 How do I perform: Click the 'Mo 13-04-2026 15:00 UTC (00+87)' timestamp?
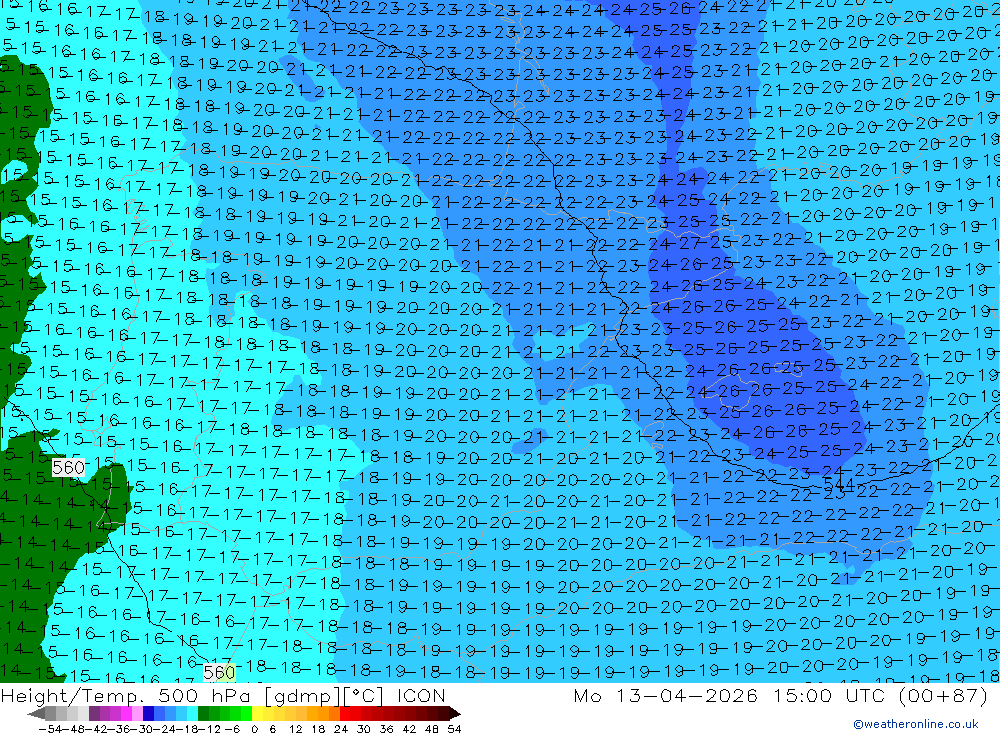click(780, 695)
